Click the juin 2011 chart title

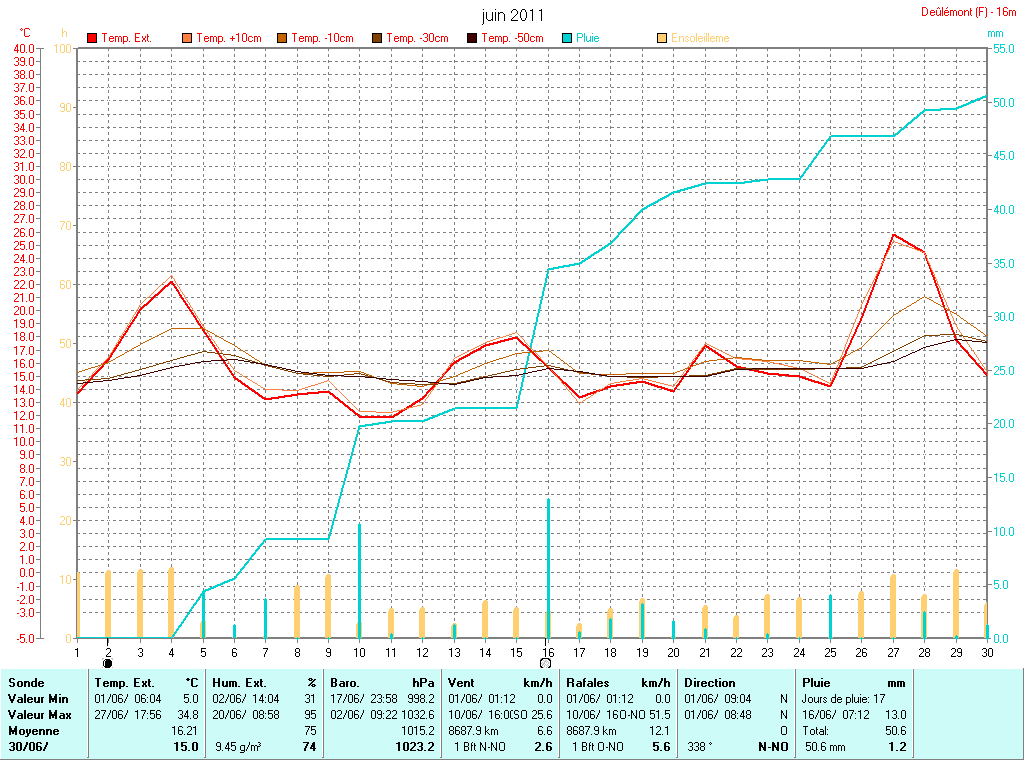pos(512,15)
